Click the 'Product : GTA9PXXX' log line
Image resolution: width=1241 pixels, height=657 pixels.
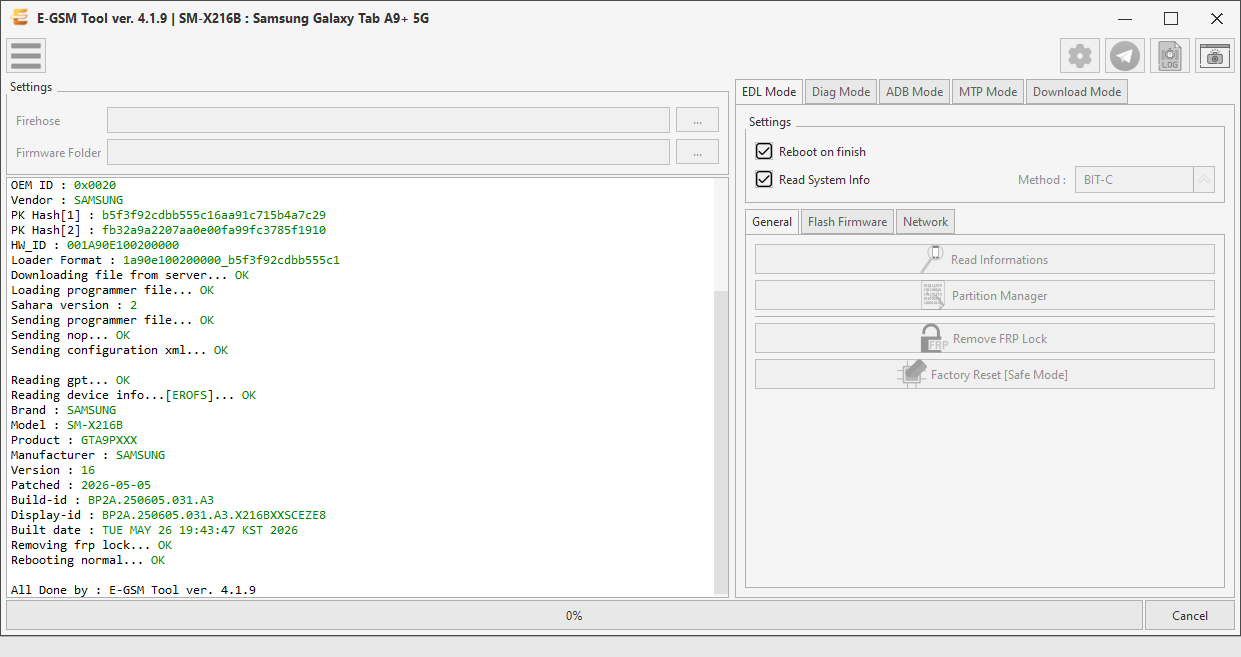pyautogui.click(x=74, y=440)
